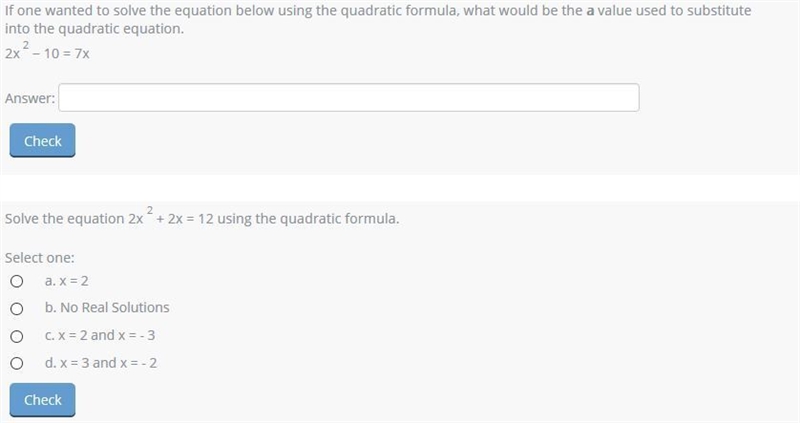Click Check button below the Answer field

42,140
